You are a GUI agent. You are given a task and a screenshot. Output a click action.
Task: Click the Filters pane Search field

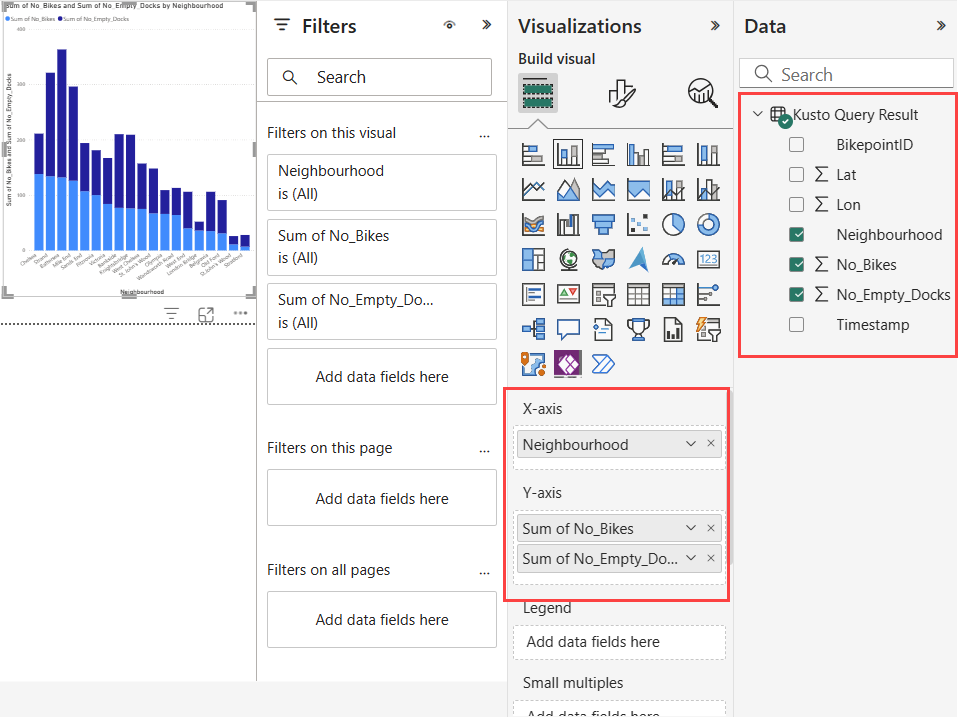379,77
